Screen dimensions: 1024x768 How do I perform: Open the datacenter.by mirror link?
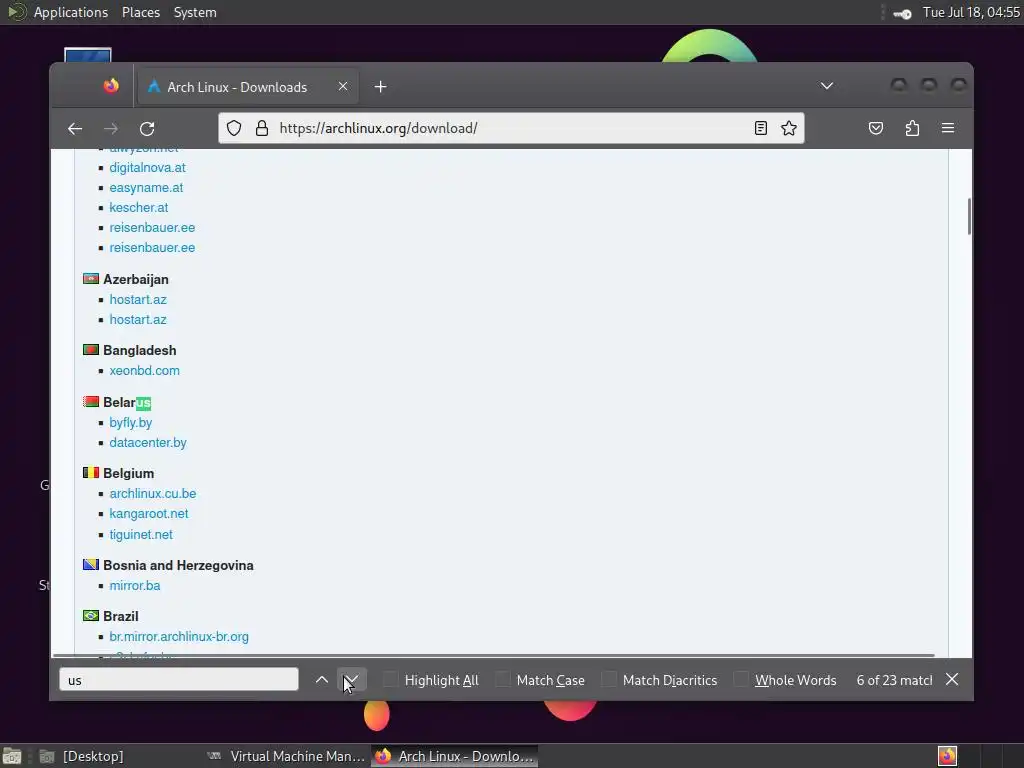[x=148, y=443]
